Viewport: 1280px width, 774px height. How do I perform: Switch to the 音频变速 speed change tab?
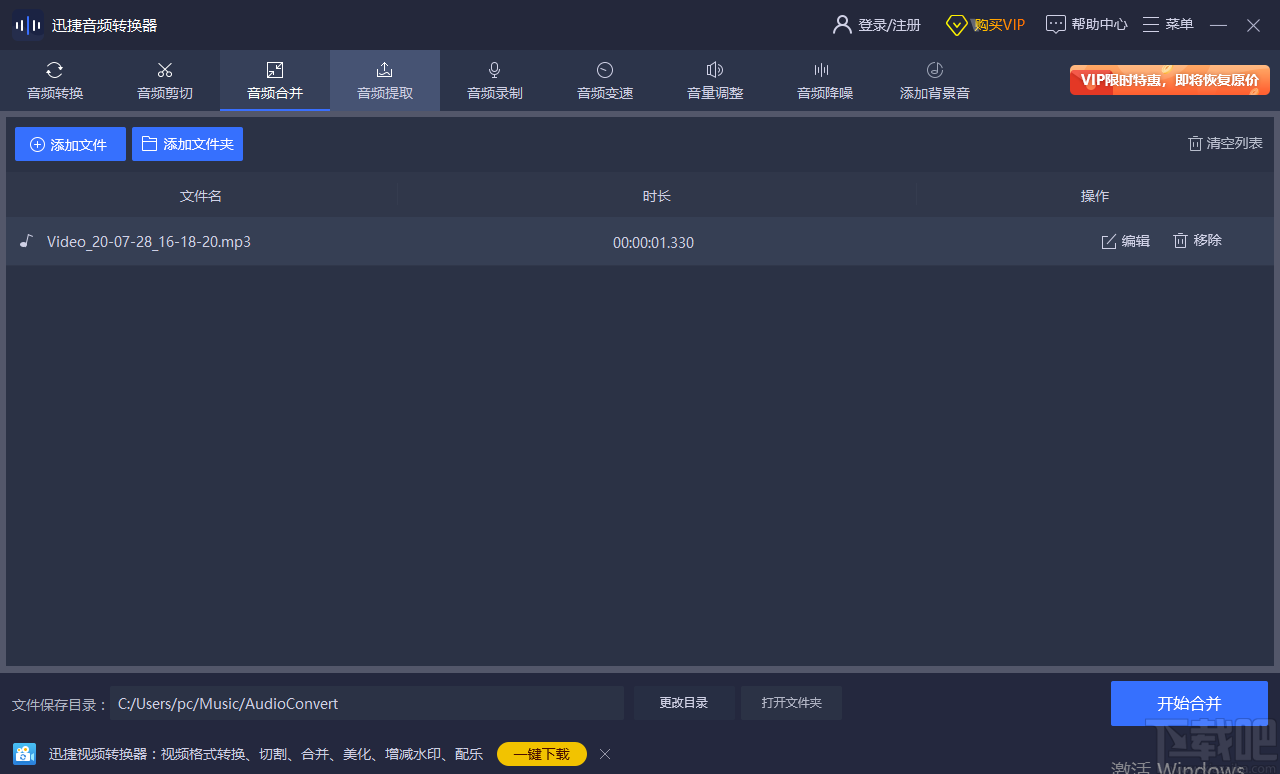(x=605, y=81)
